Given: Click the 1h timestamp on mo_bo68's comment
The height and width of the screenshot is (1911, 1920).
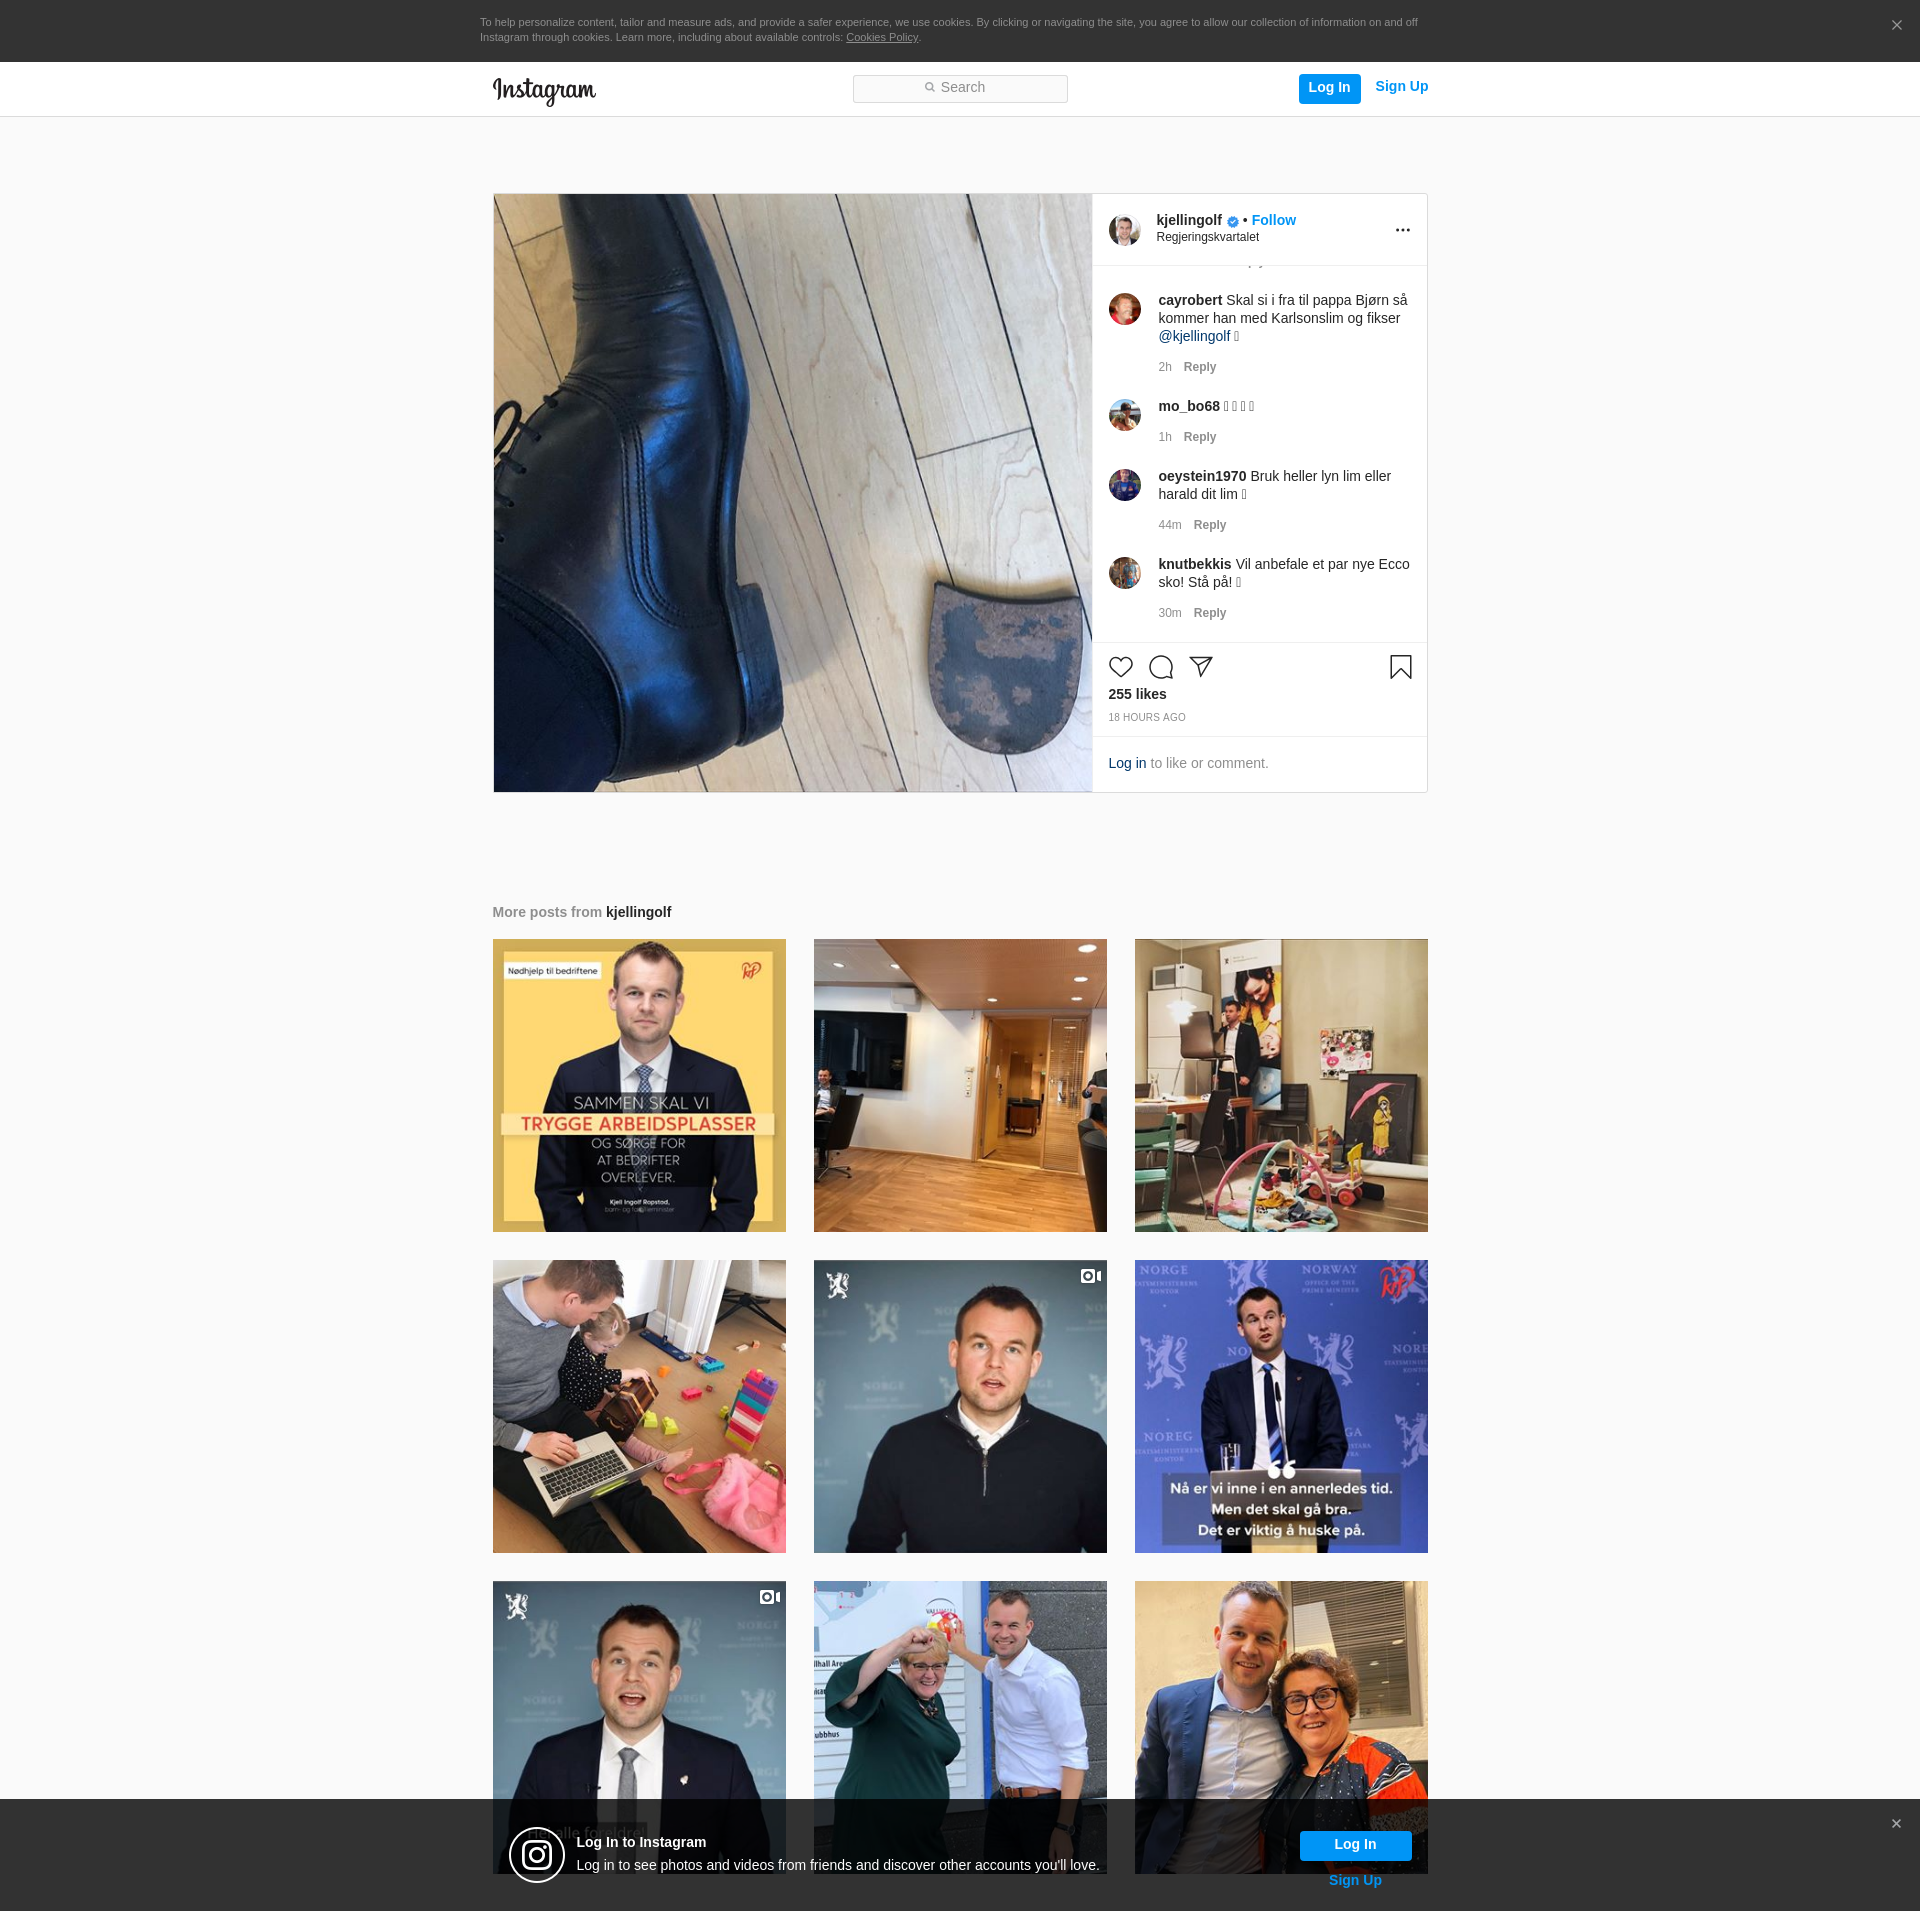Looking at the screenshot, I should coord(1165,437).
